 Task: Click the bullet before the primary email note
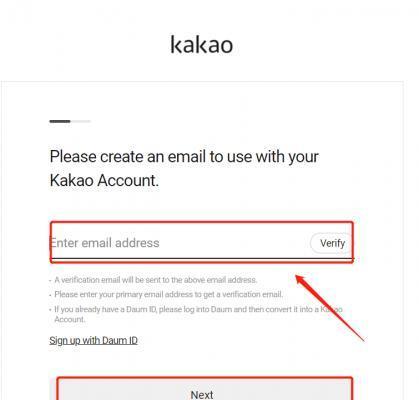tap(50, 295)
